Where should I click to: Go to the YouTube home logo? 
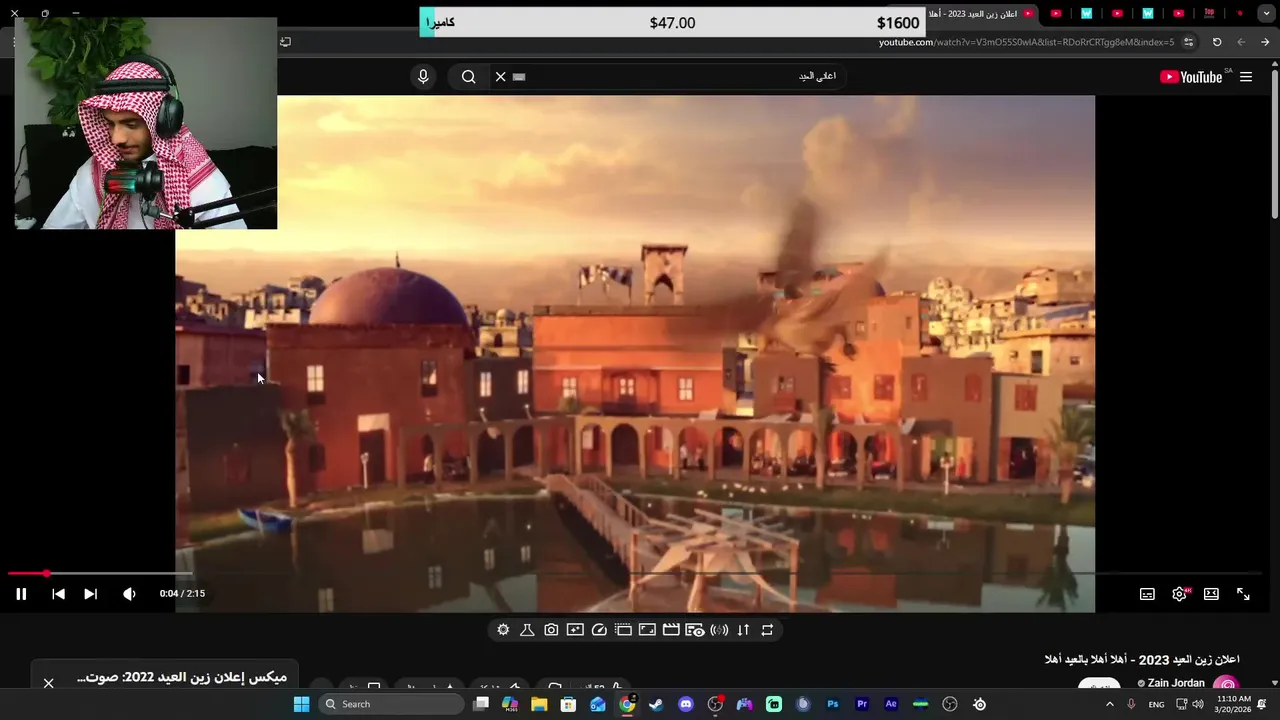click(1191, 77)
